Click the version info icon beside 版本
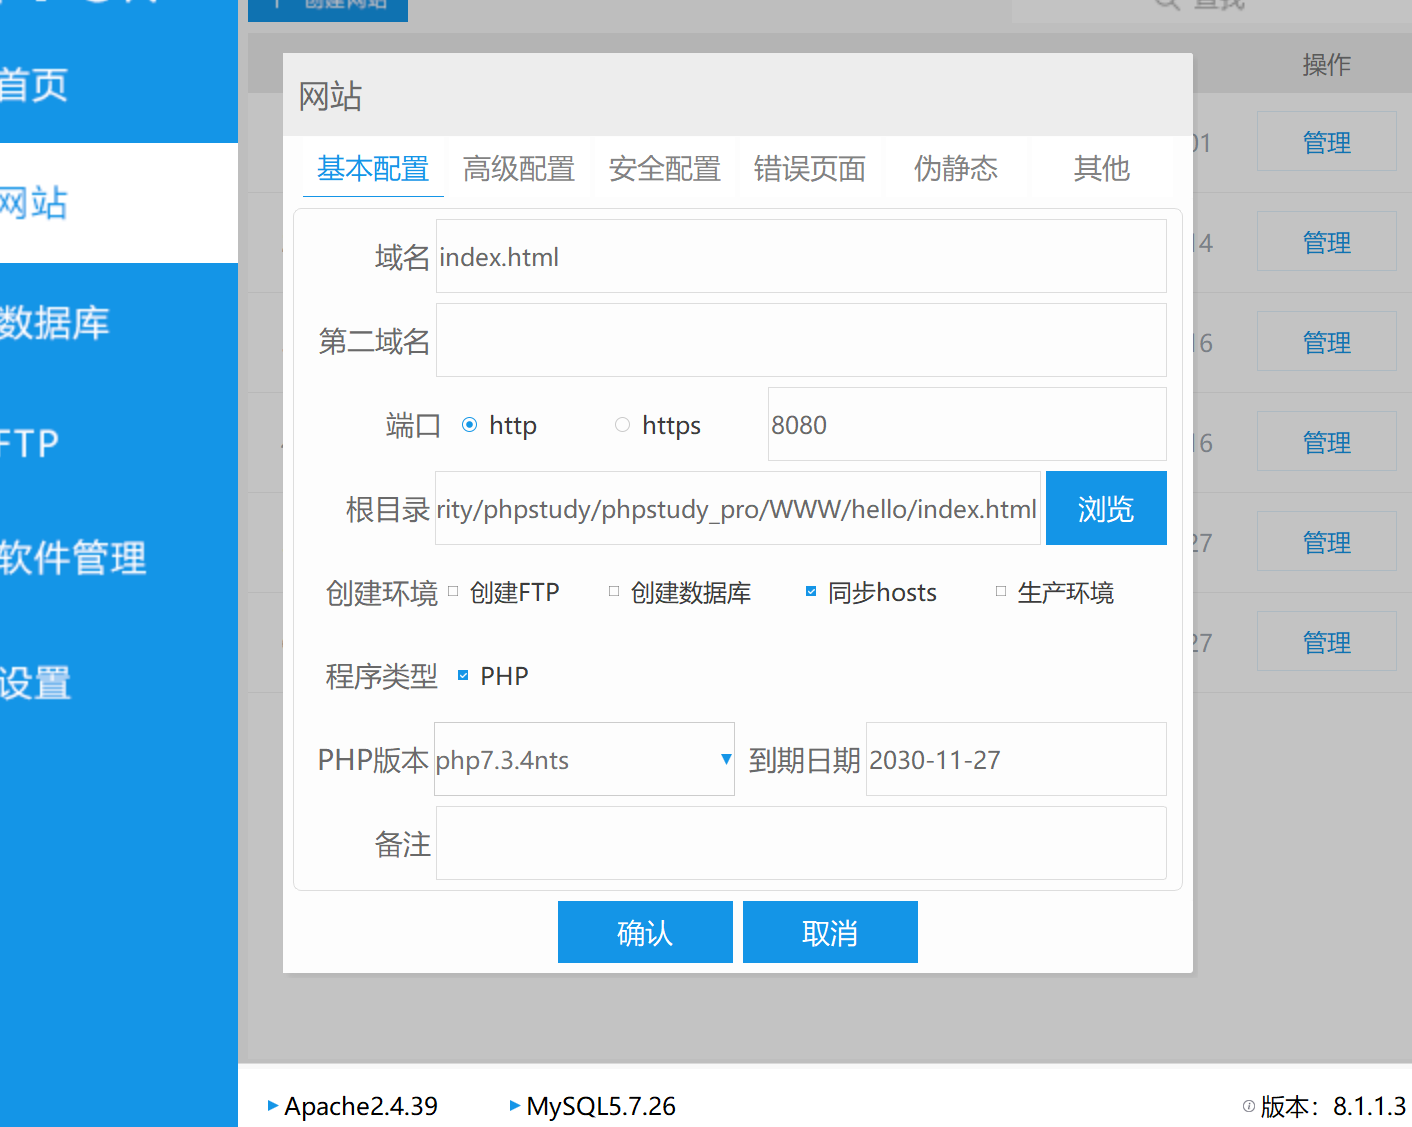This screenshot has height=1127, width=1412. 1249,1106
